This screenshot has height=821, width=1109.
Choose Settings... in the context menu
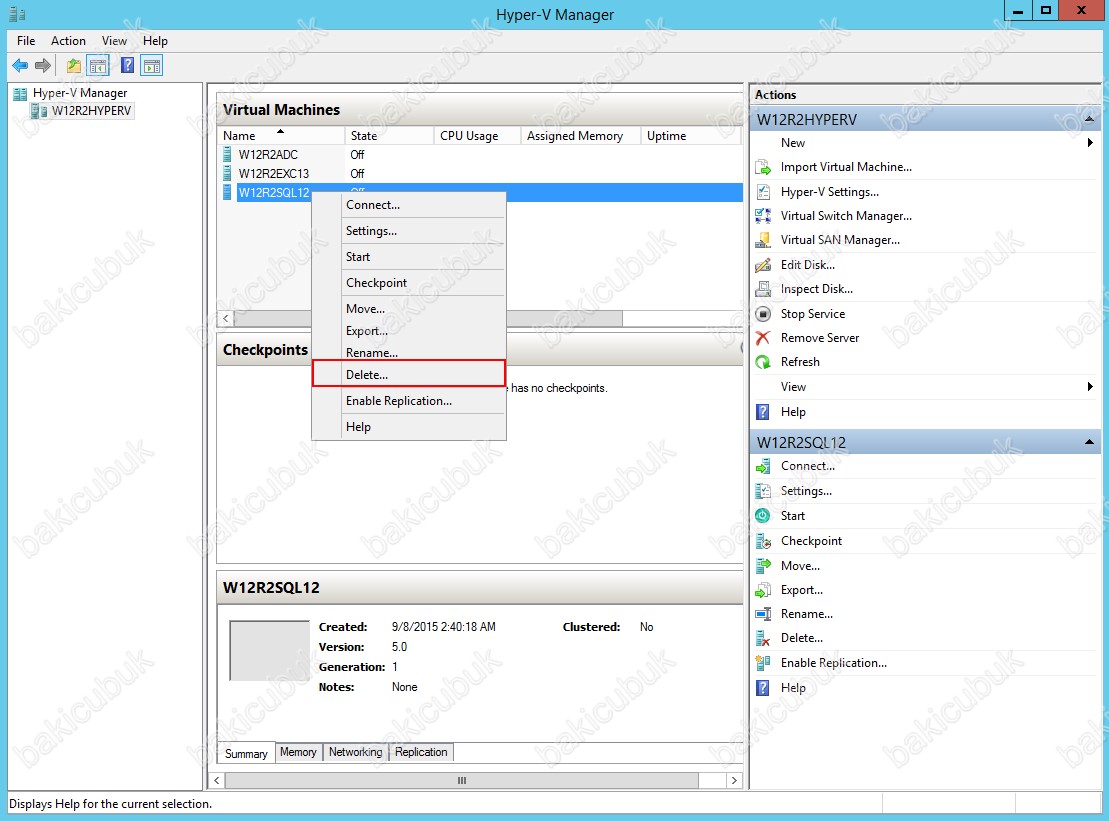pos(409,231)
